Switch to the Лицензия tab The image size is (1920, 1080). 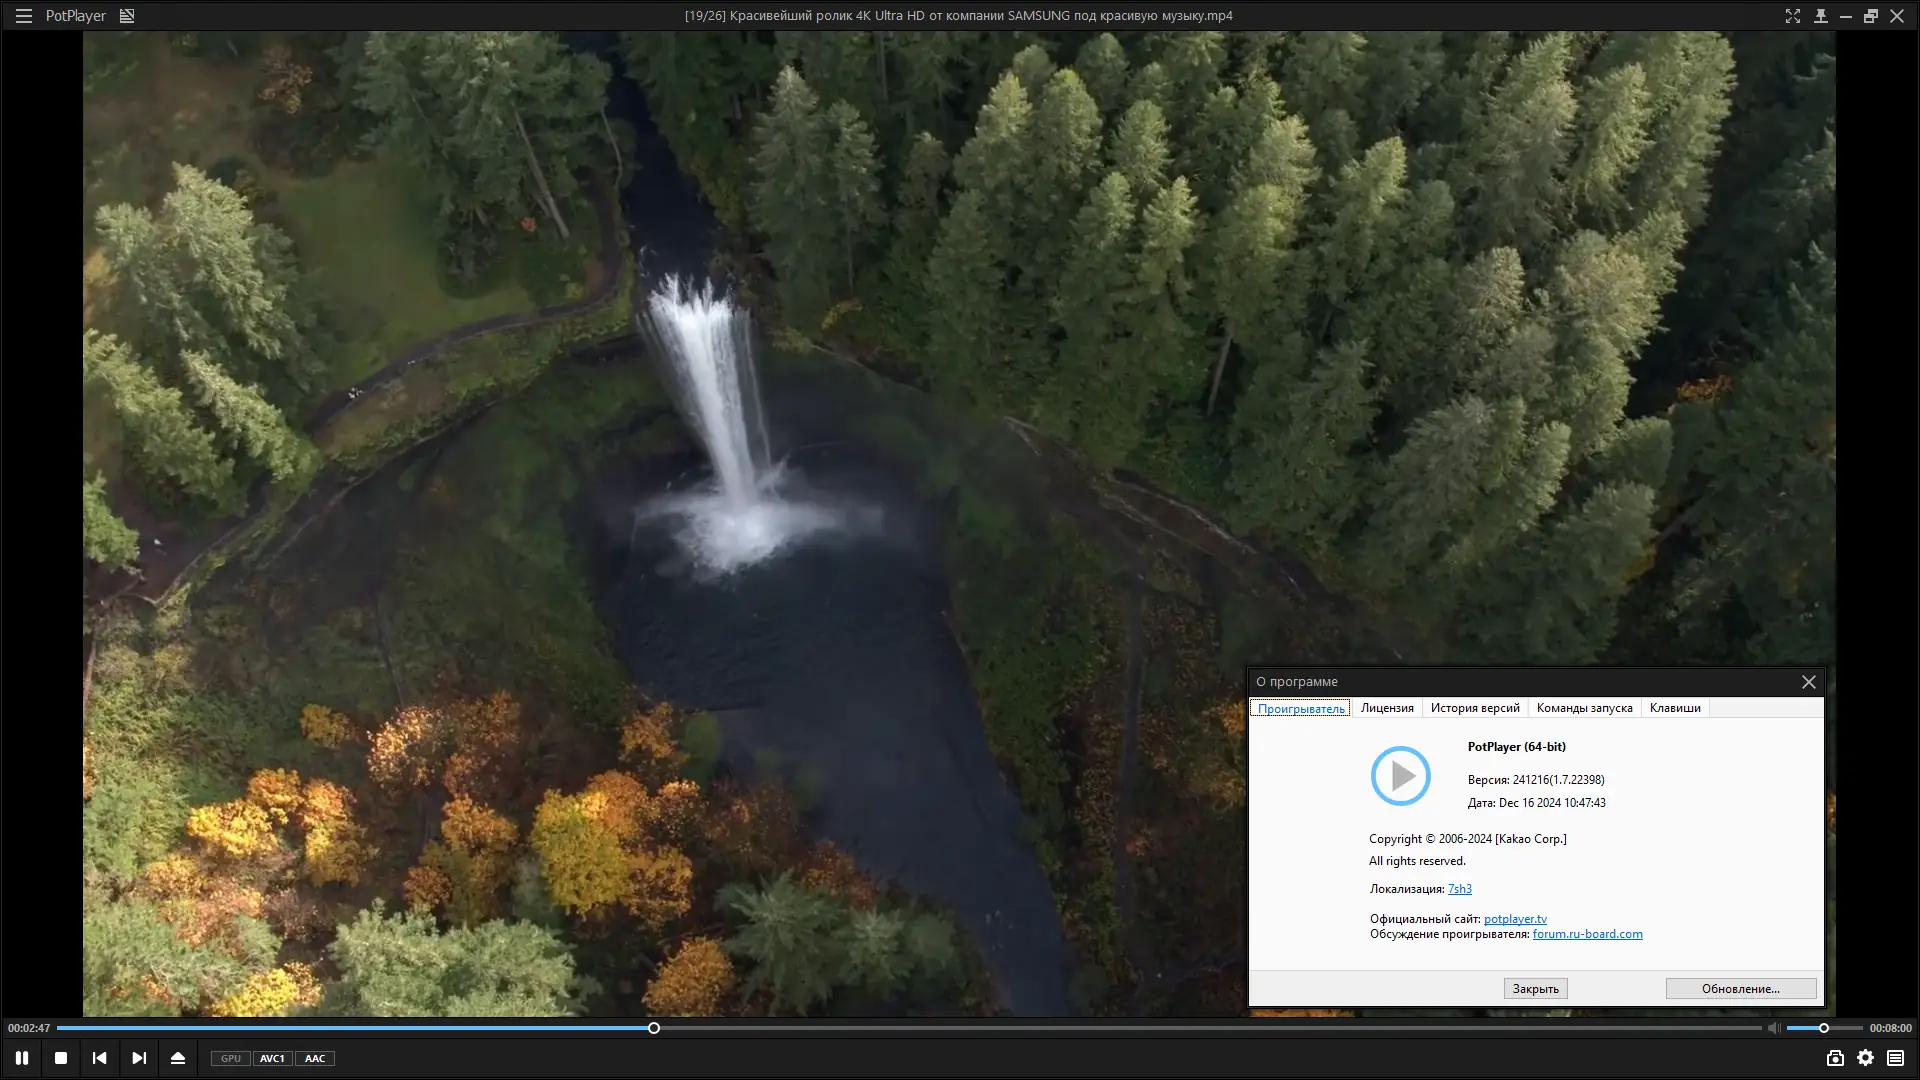1387,708
